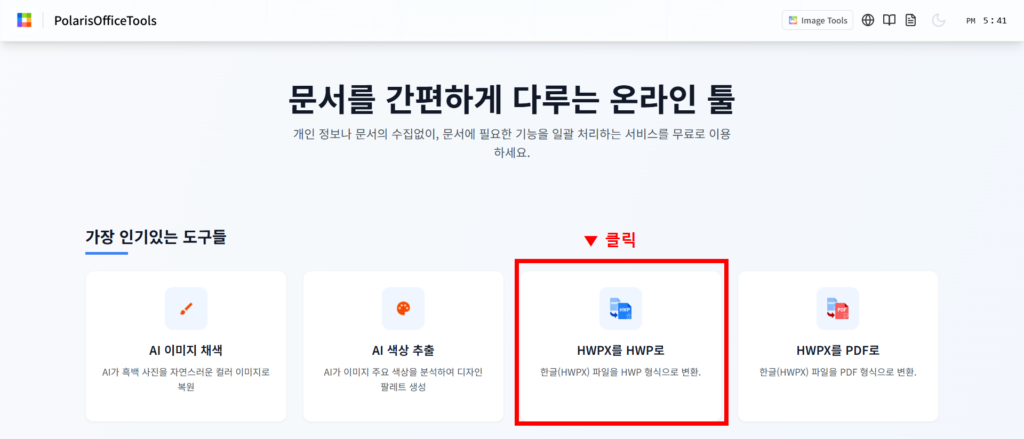
Task: Click the subtitle starting '개인 정보나 문서의 수집없이'
Action: (512, 145)
